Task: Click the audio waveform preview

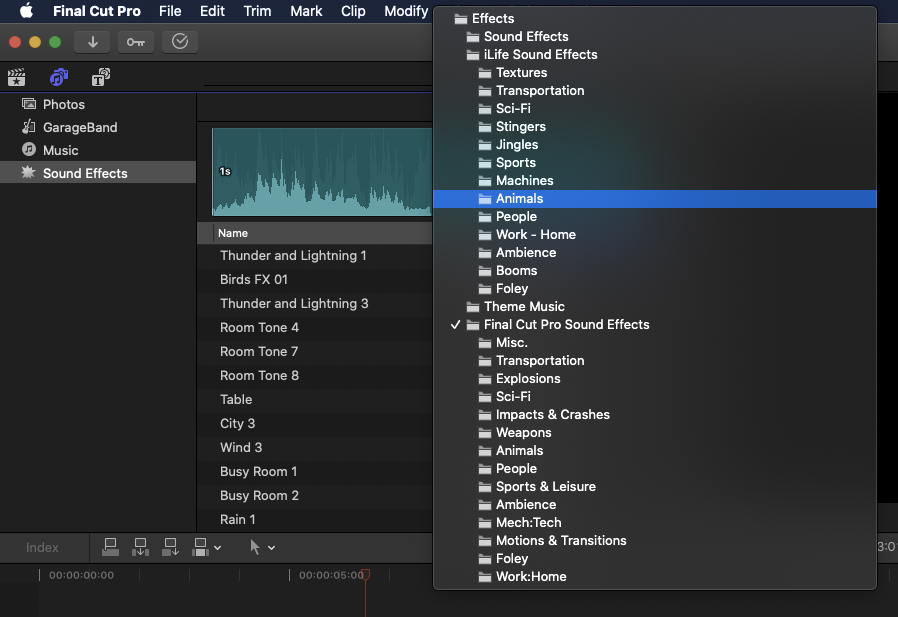Action: pyautogui.click(x=322, y=172)
